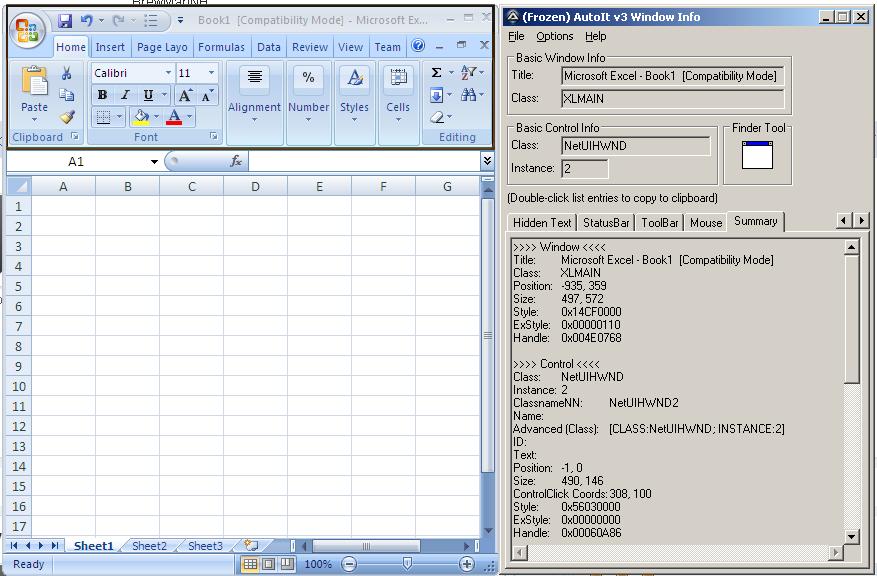Open the File menu in AutoIt Window Info
The width and height of the screenshot is (877, 576).
pyautogui.click(x=516, y=36)
